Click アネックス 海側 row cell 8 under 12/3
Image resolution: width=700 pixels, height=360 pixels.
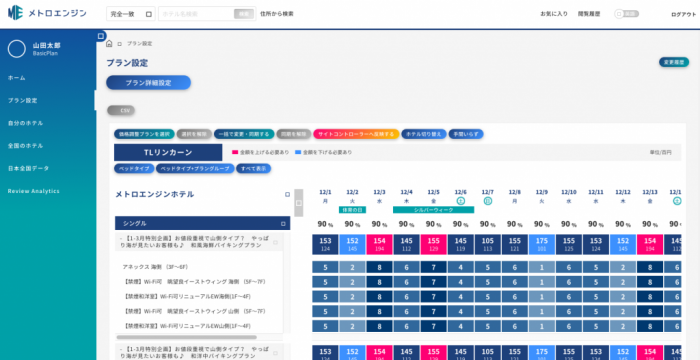coord(379,267)
